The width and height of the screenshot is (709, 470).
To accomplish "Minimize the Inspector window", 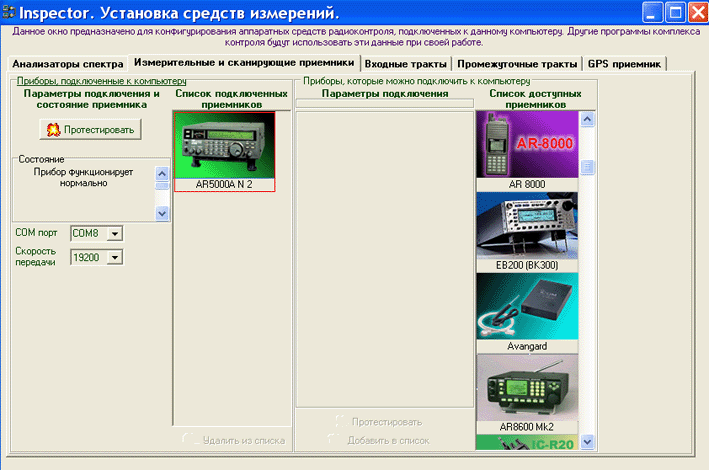I will click(652, 13).
